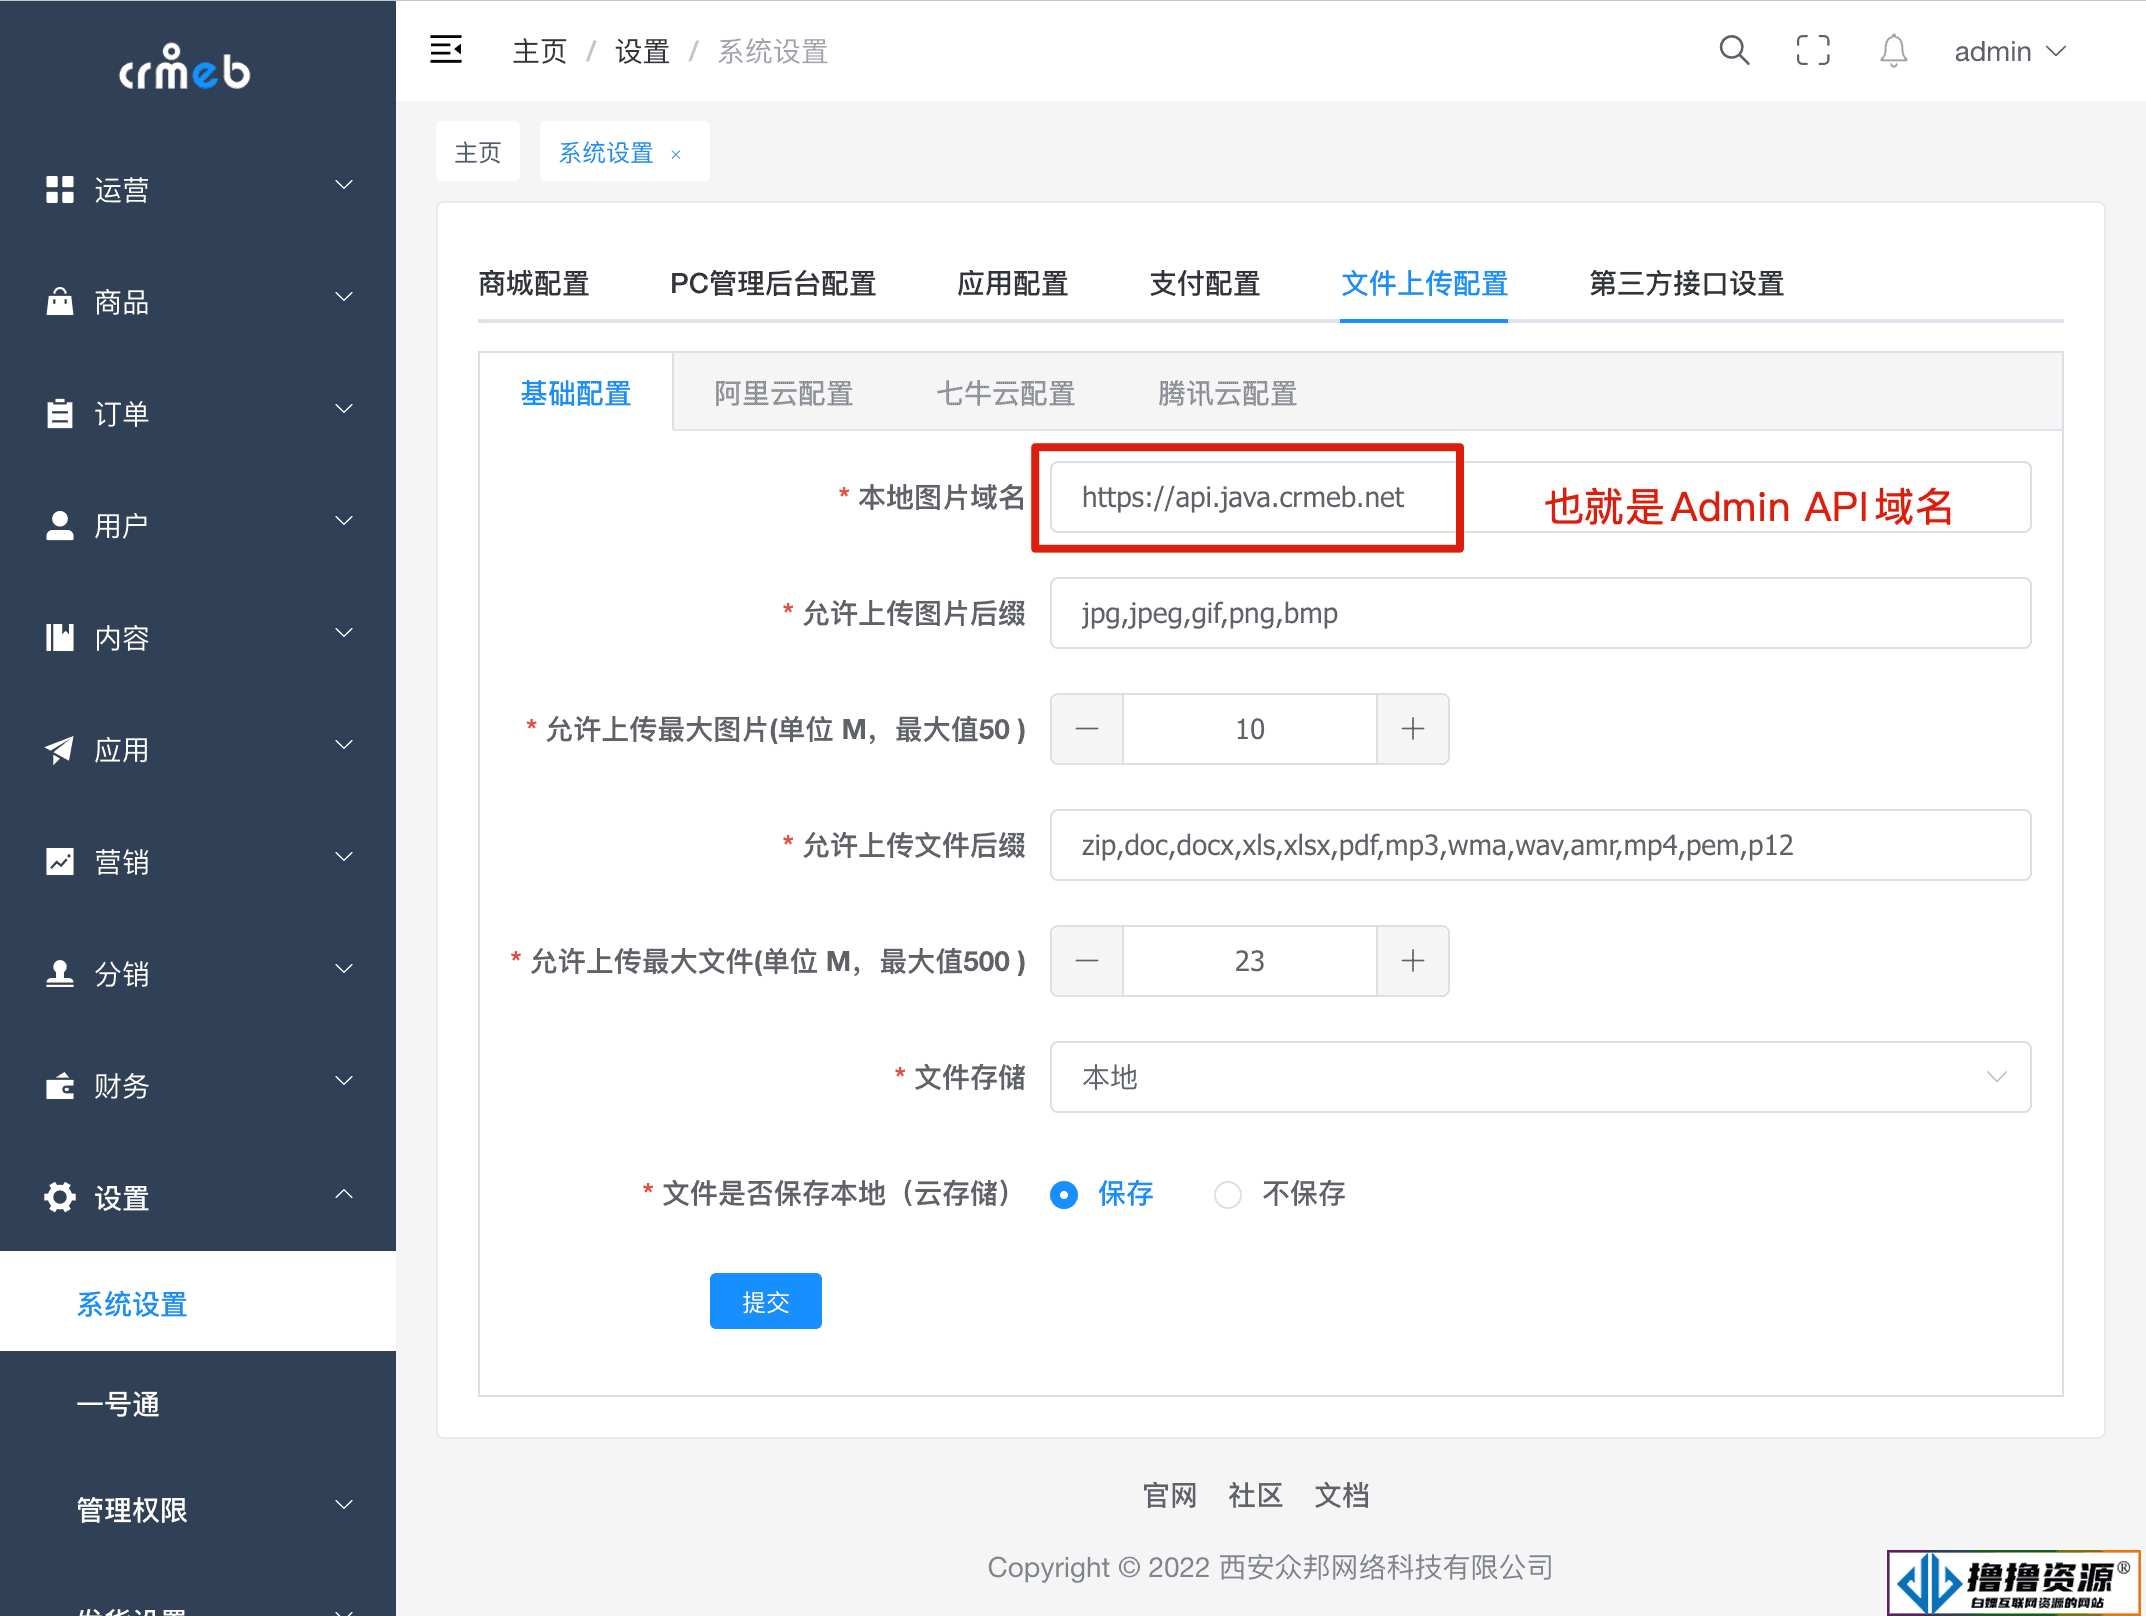The height and width of the screenshot is (1616, 2146).
Task: Click the 商品 bag icon in sidebar
Action: [60, 301]
